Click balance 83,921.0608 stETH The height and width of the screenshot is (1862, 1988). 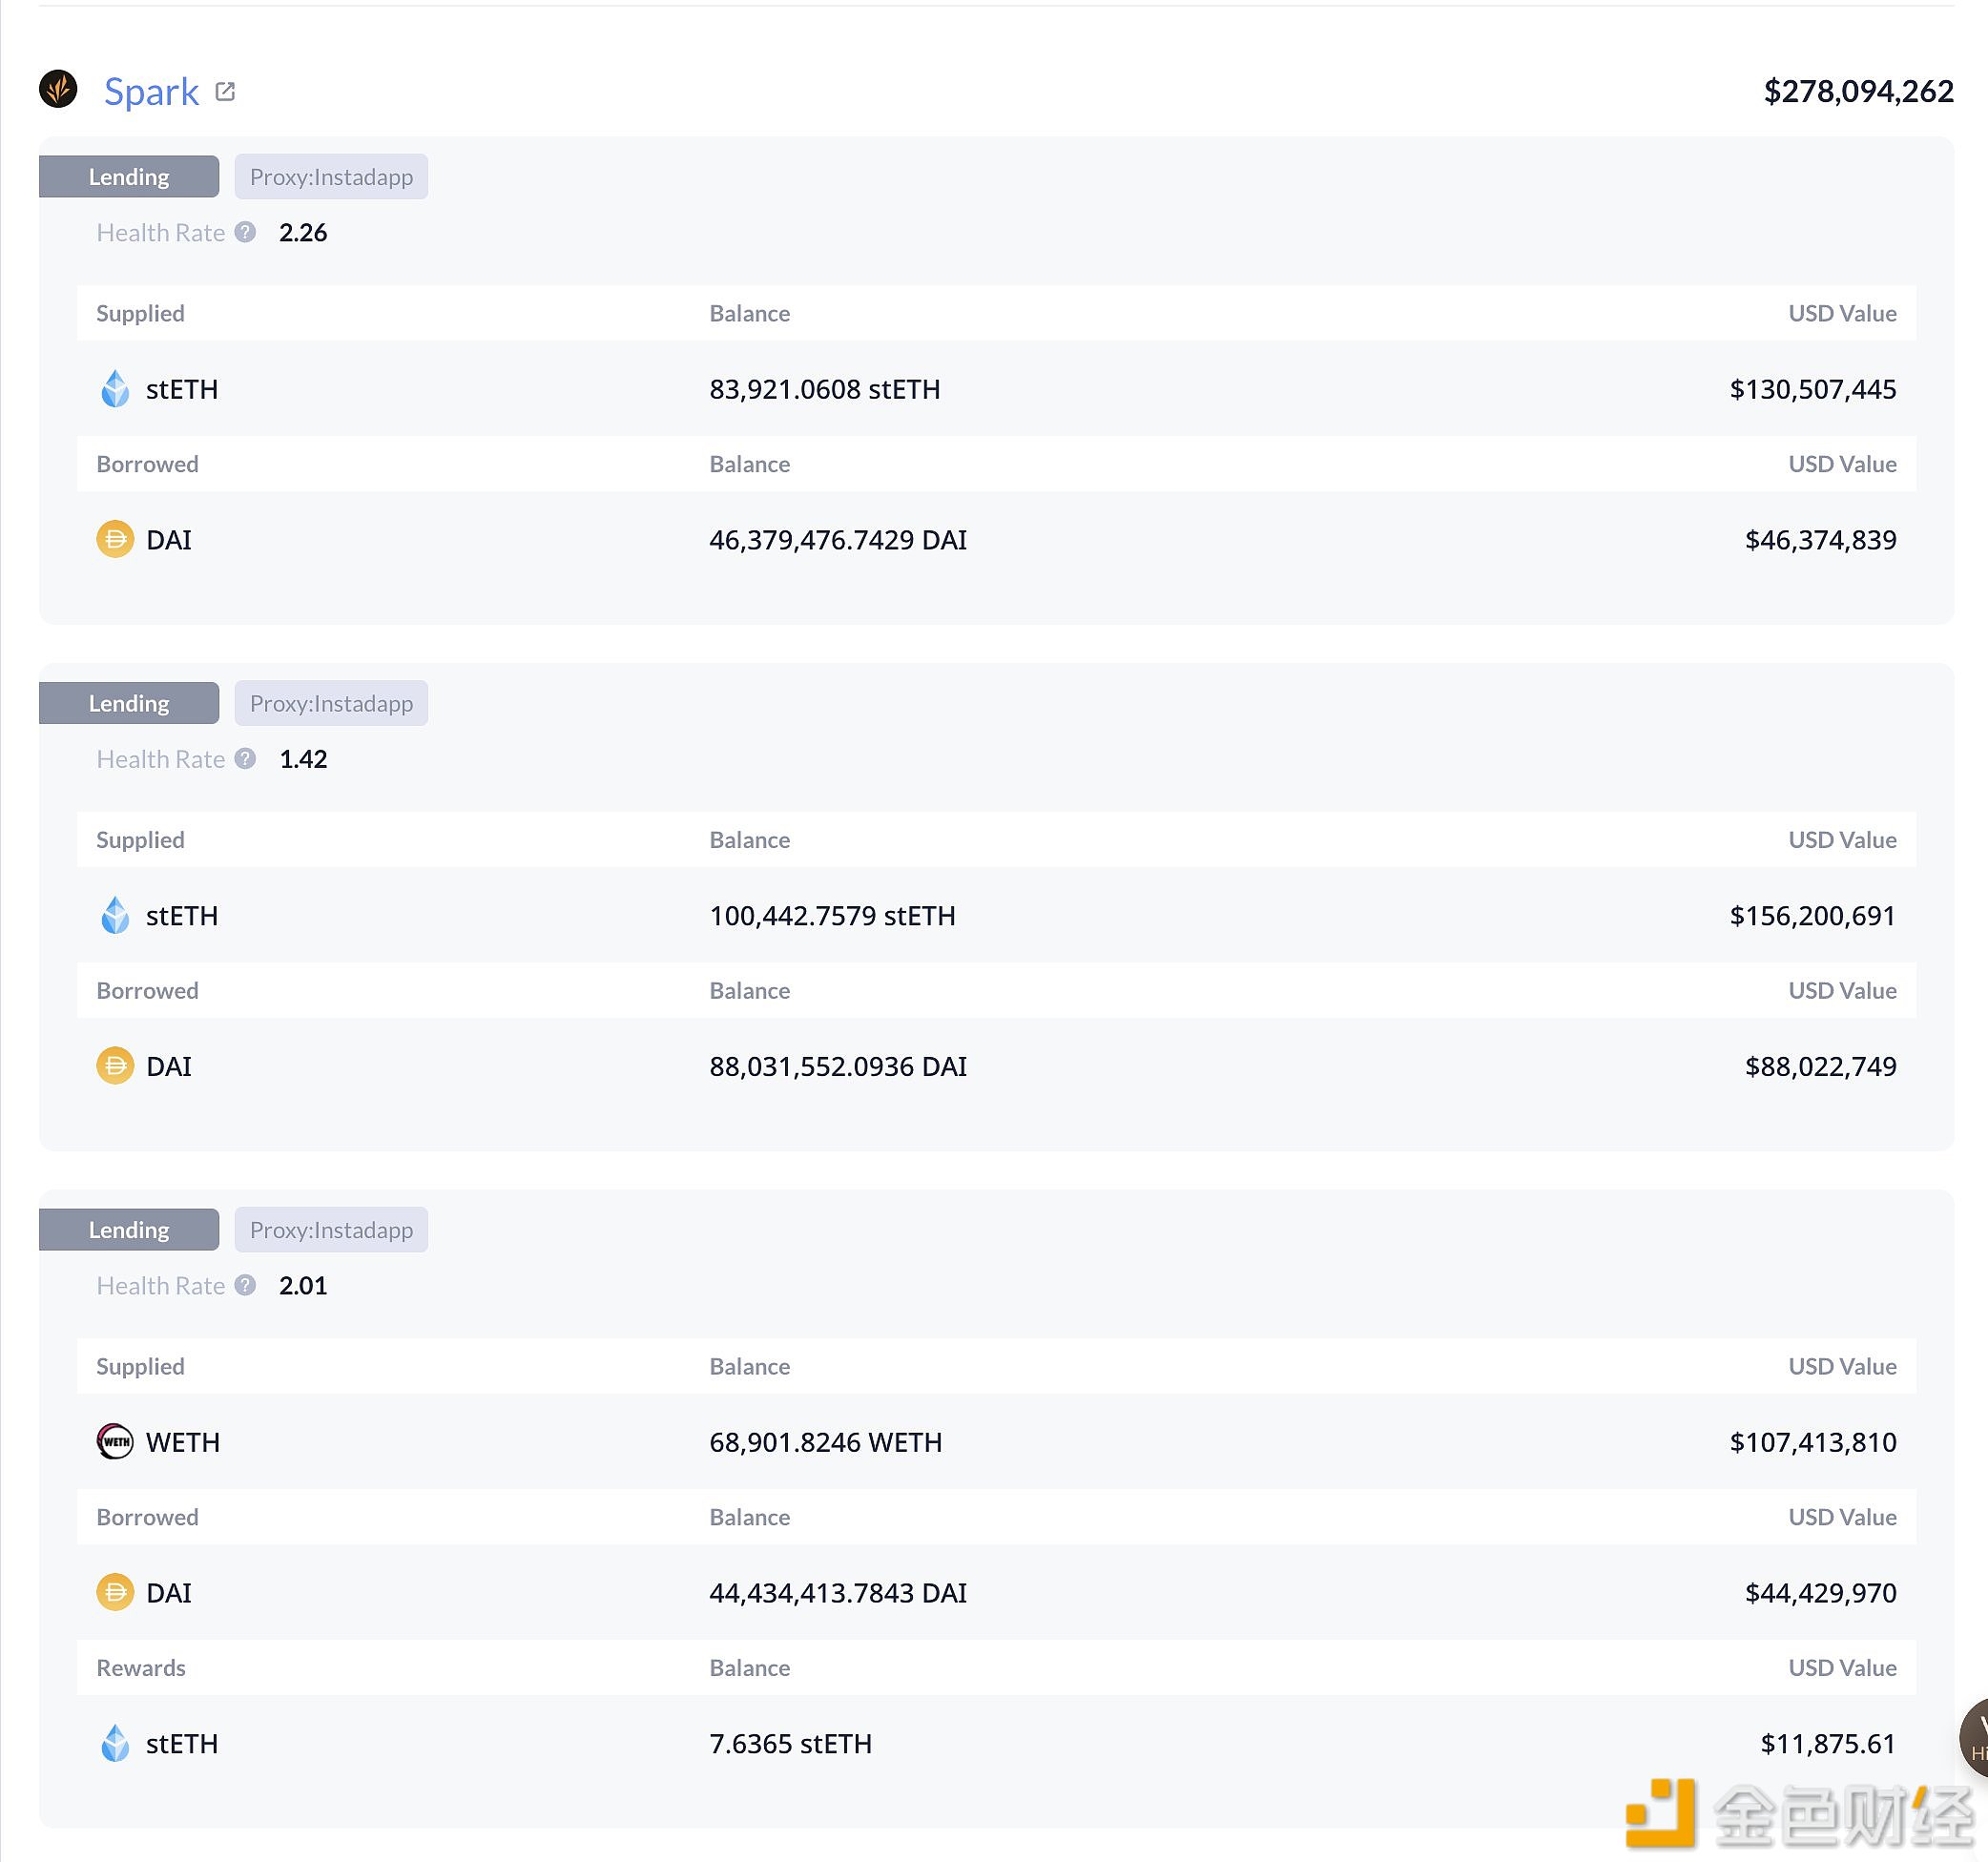coord(825,389)
